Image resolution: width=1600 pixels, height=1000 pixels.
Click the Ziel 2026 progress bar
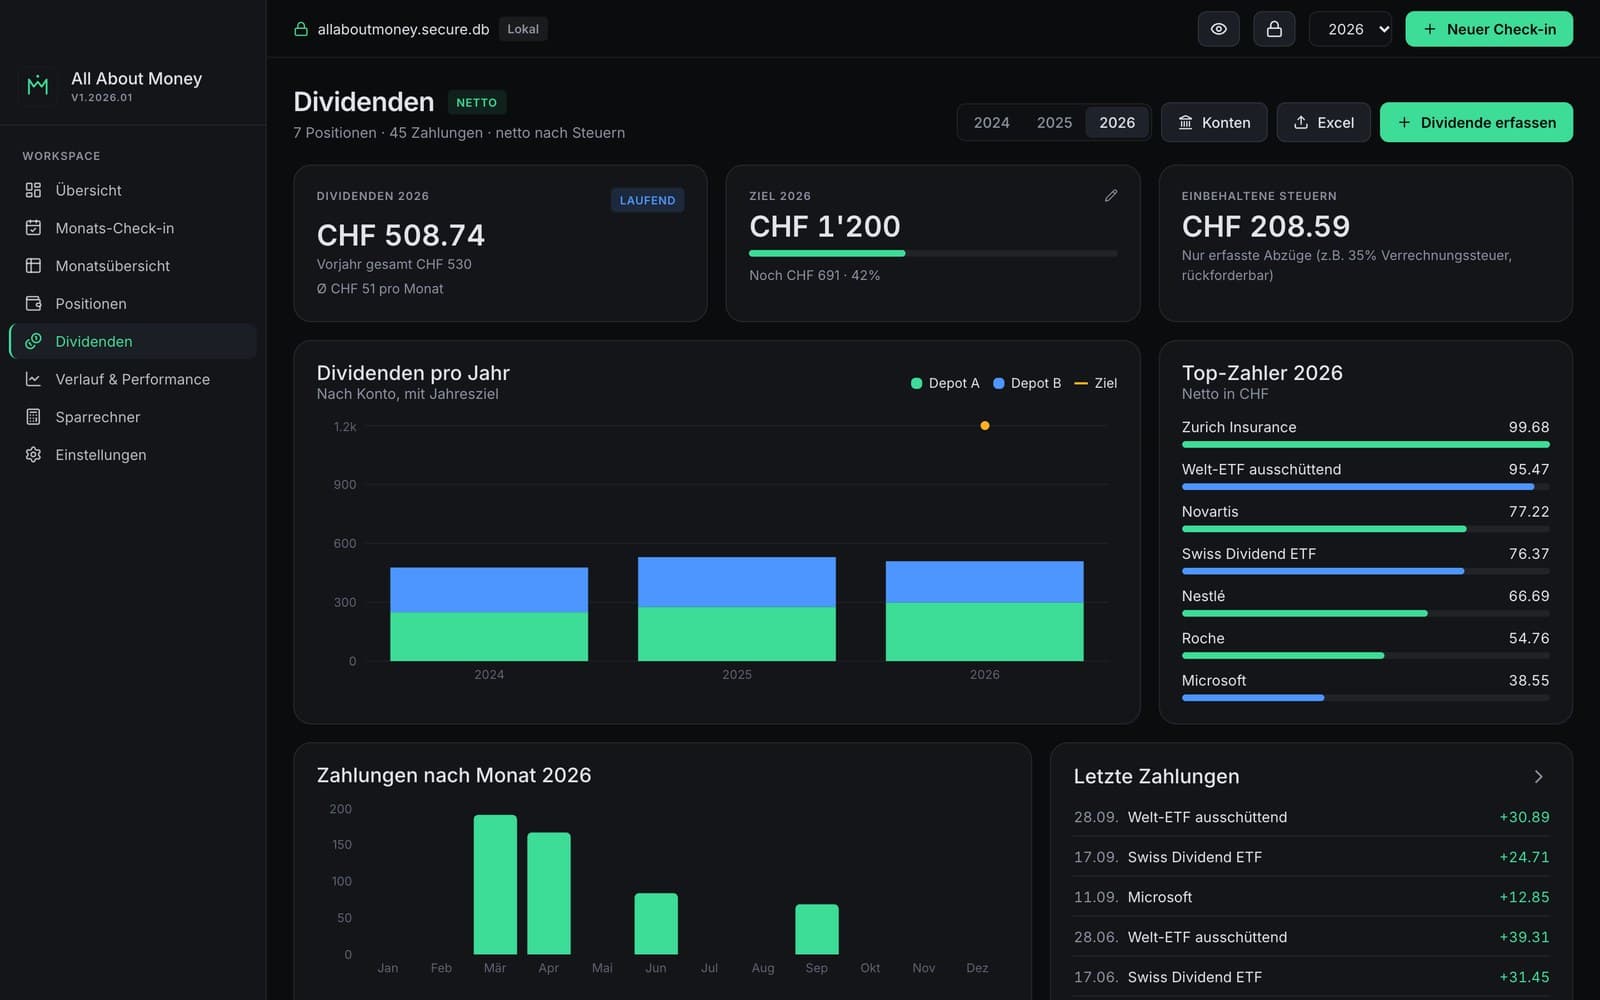click(933, 254)
